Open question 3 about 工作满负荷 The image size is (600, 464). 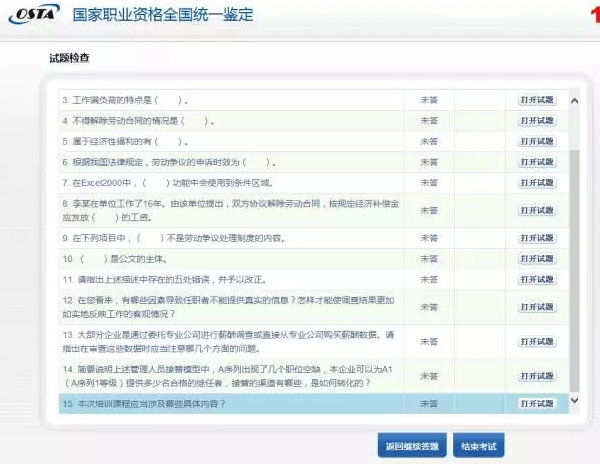(536, 100)
